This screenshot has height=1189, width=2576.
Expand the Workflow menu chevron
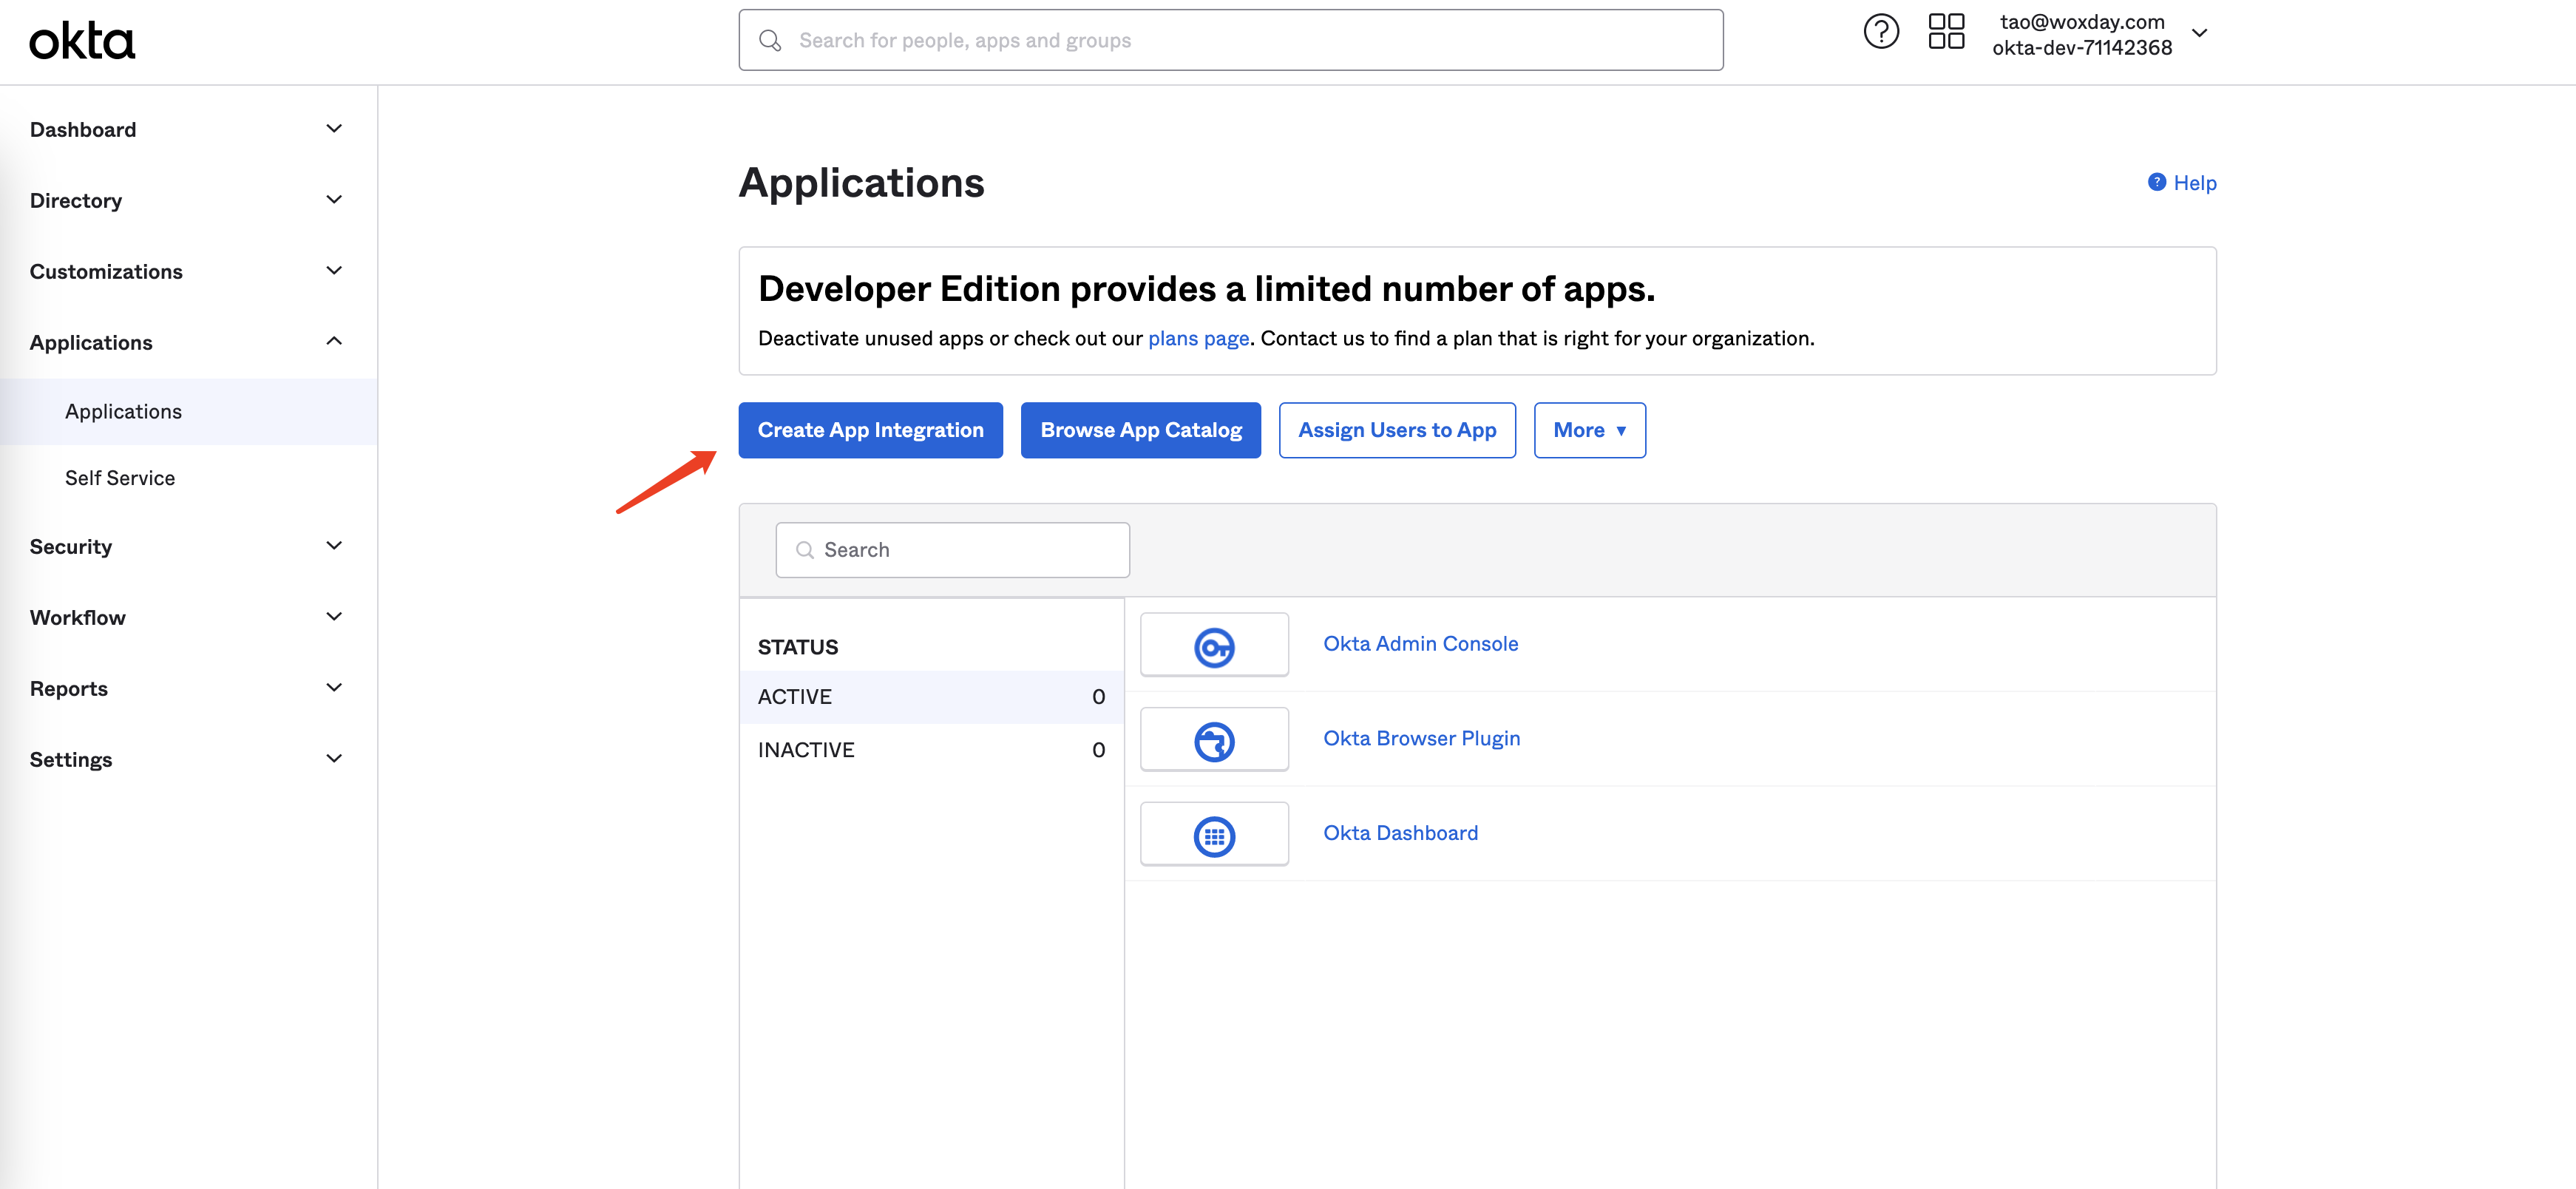tap(334, 617)
